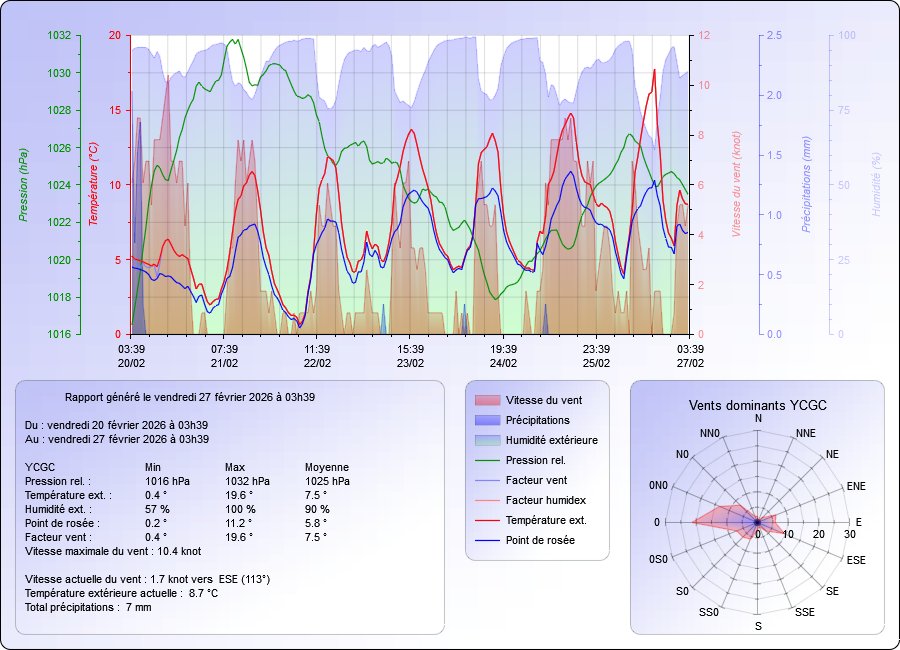Select the green Pression rel. legend line

coord(485,460)
